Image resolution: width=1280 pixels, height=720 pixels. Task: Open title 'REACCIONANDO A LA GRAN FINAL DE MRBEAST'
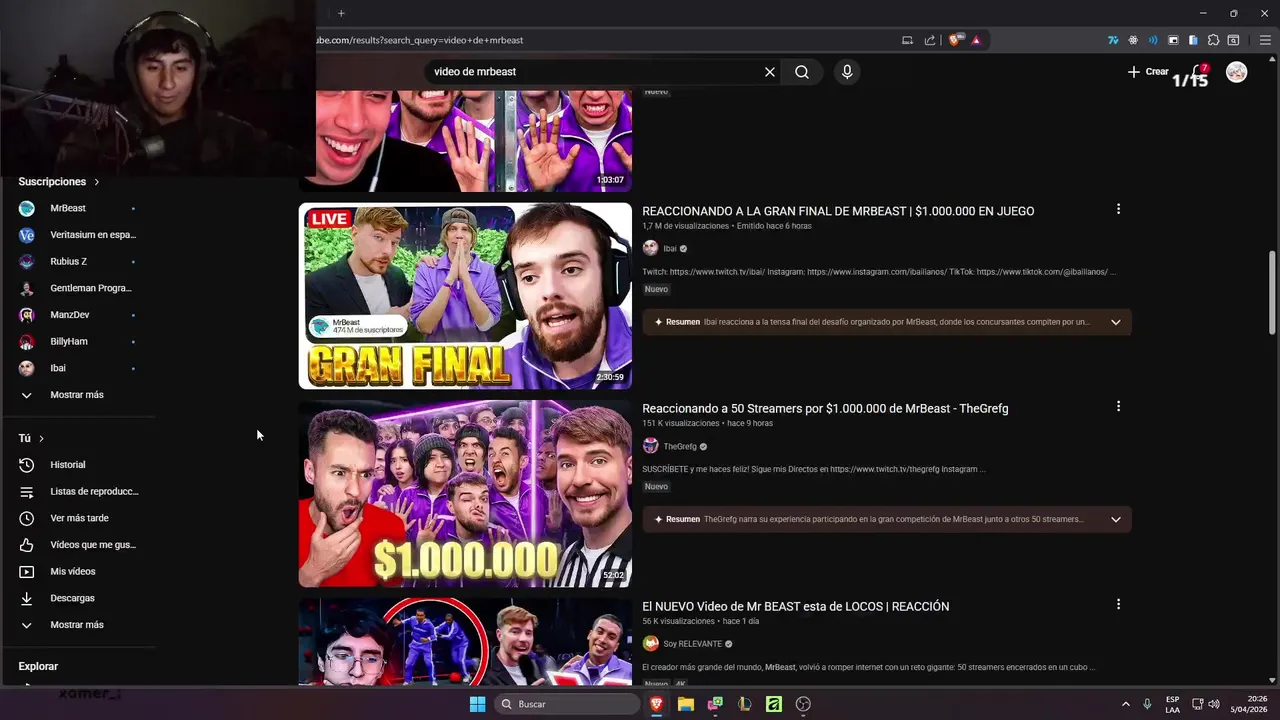(838, 211)
